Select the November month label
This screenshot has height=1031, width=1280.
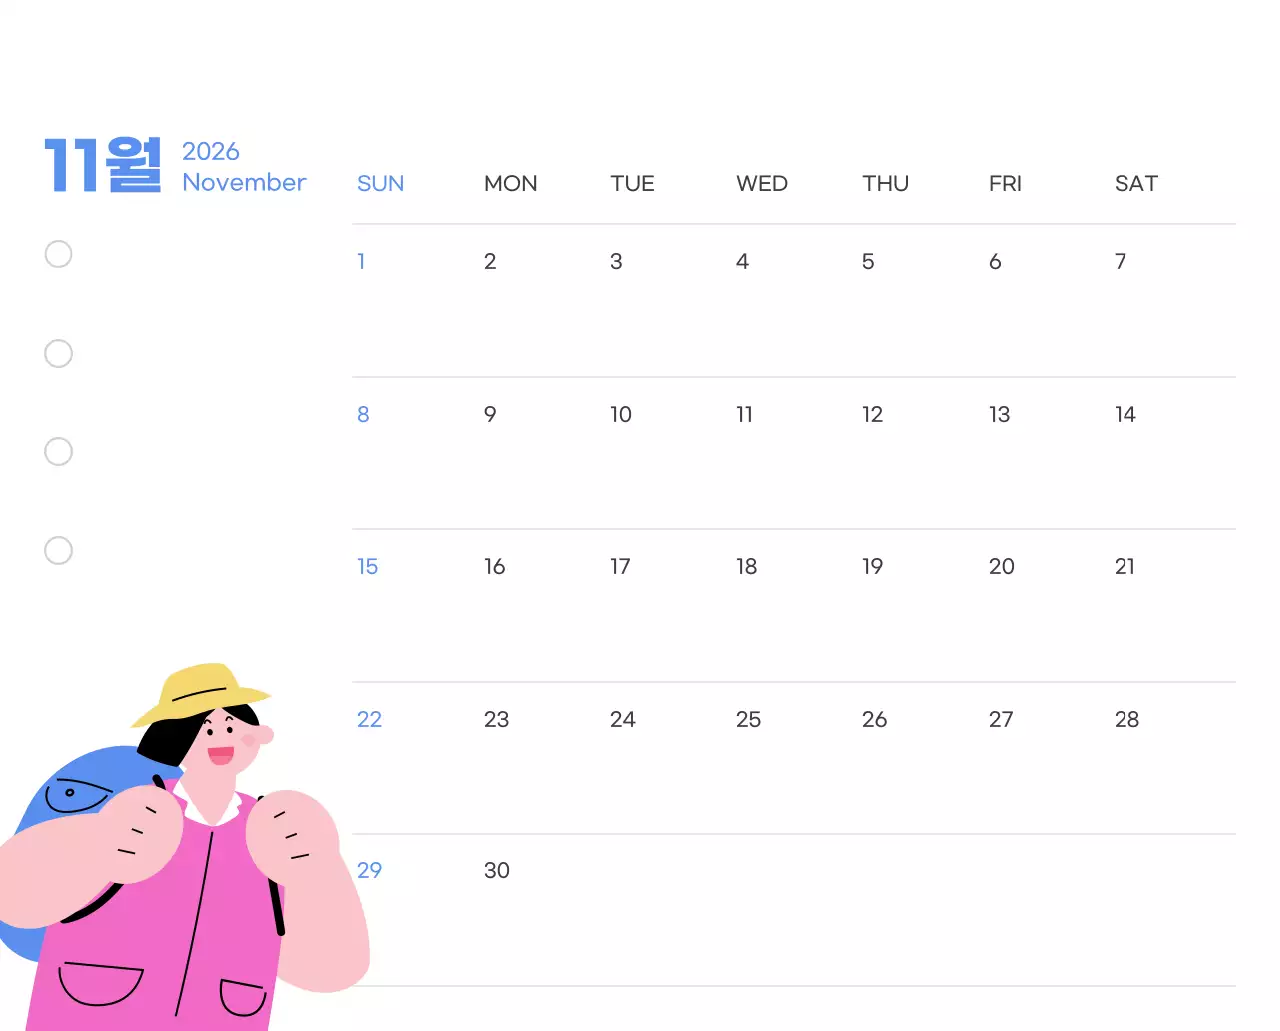click(244, 182)
